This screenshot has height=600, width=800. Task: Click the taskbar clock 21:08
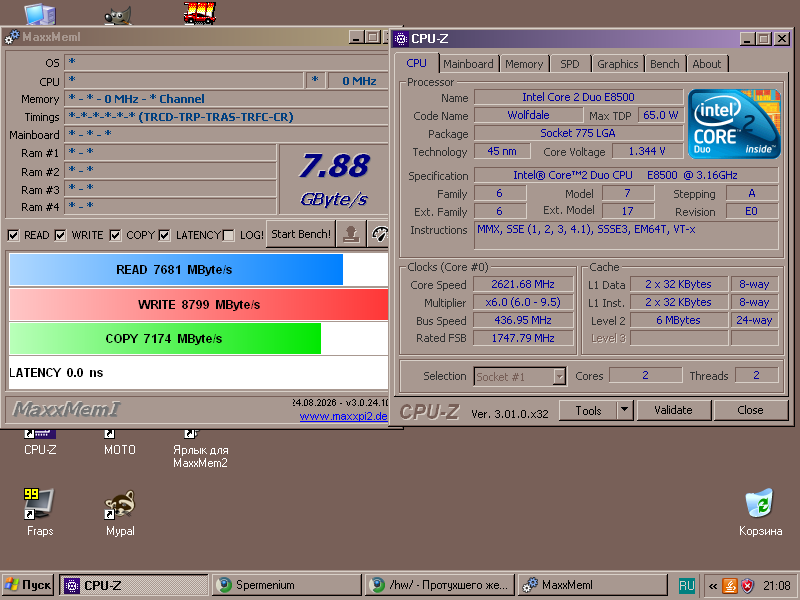point(777,586)
